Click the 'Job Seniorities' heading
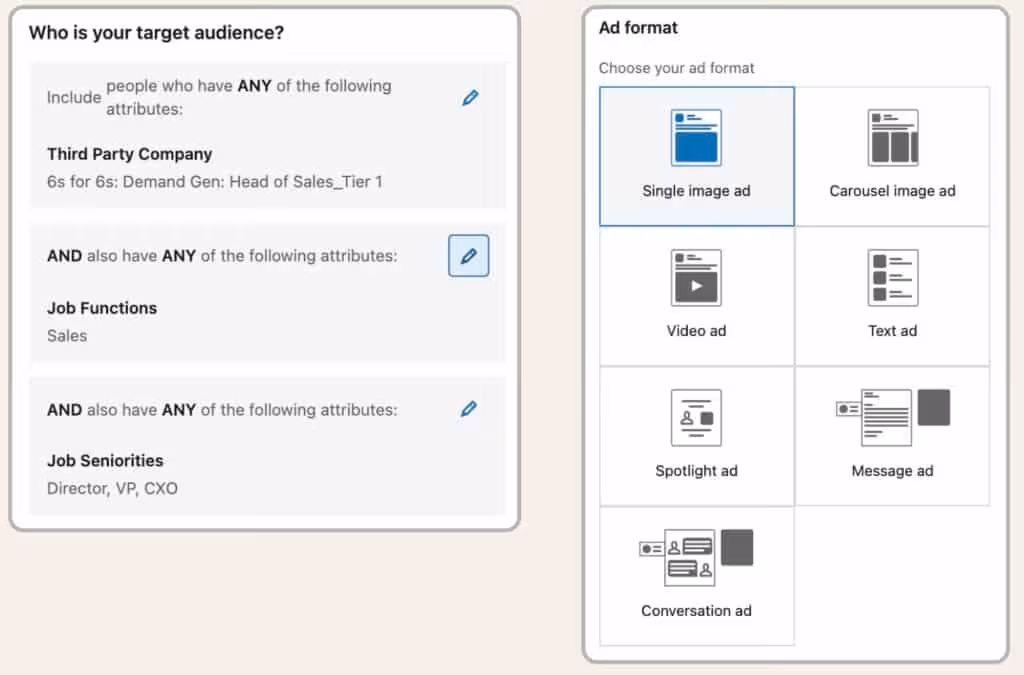1024x675 pixels. (x=105, y=461)
